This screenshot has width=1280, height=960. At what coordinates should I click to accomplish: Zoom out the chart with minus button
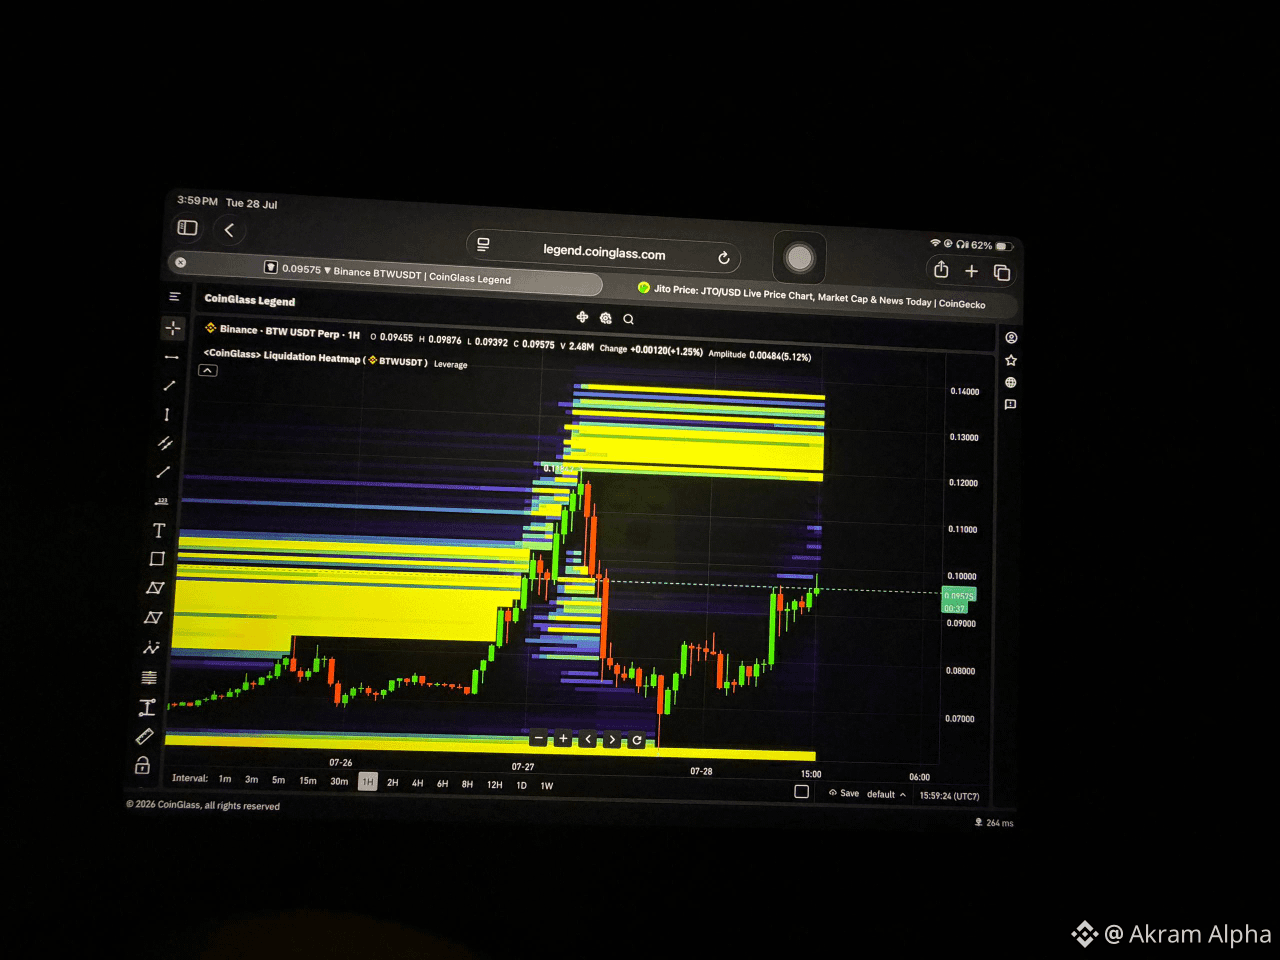point(539,739)
